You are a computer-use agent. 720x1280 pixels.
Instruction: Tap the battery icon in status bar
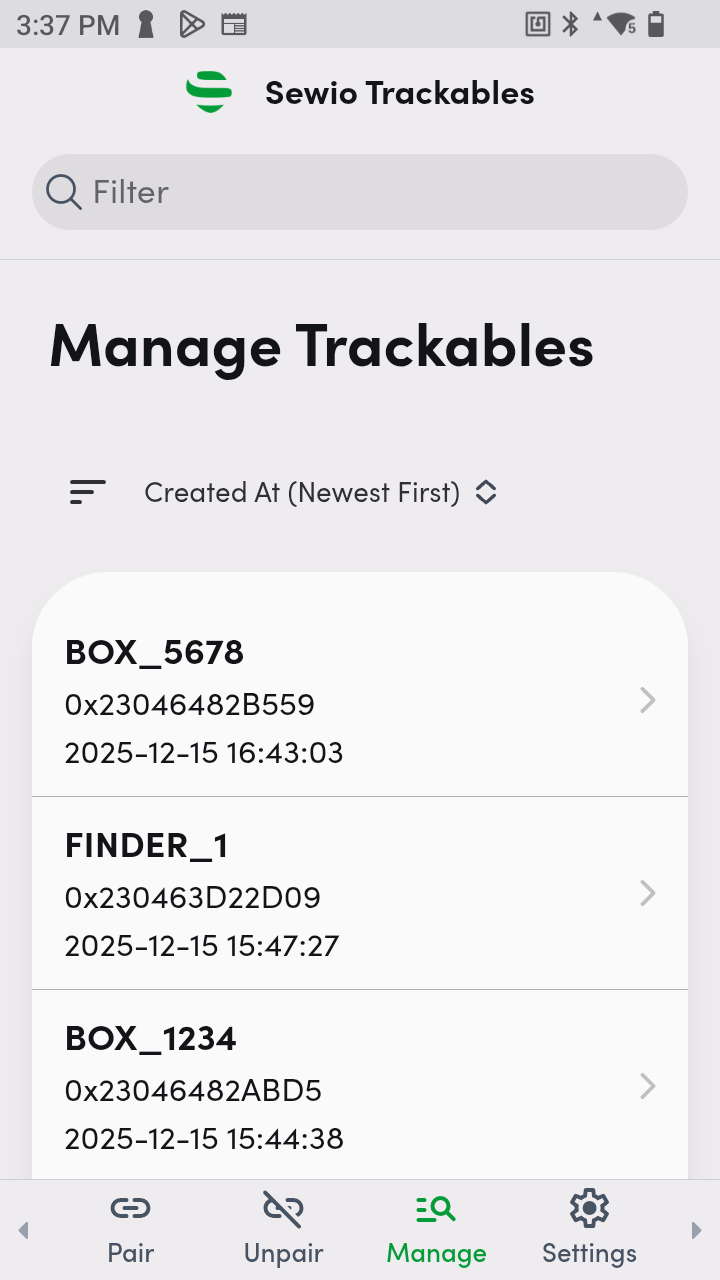point(656,24)
